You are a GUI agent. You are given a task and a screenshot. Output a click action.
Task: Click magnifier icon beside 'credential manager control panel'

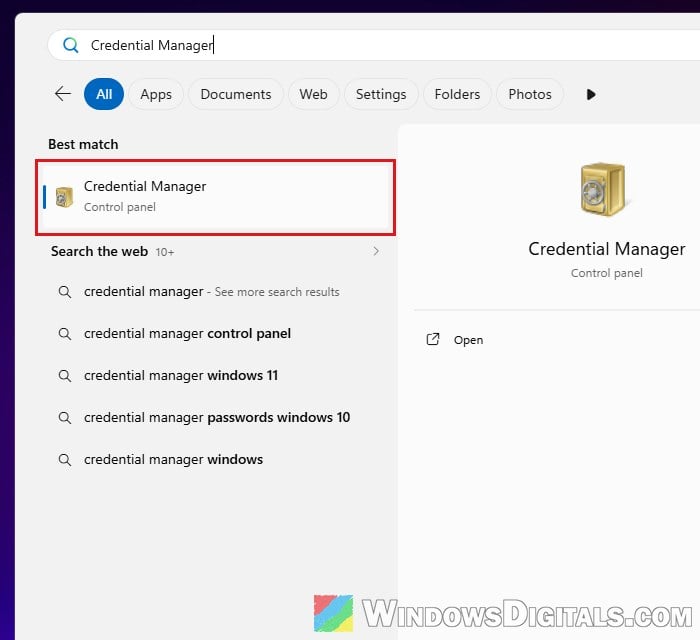(x=65, y=334)
